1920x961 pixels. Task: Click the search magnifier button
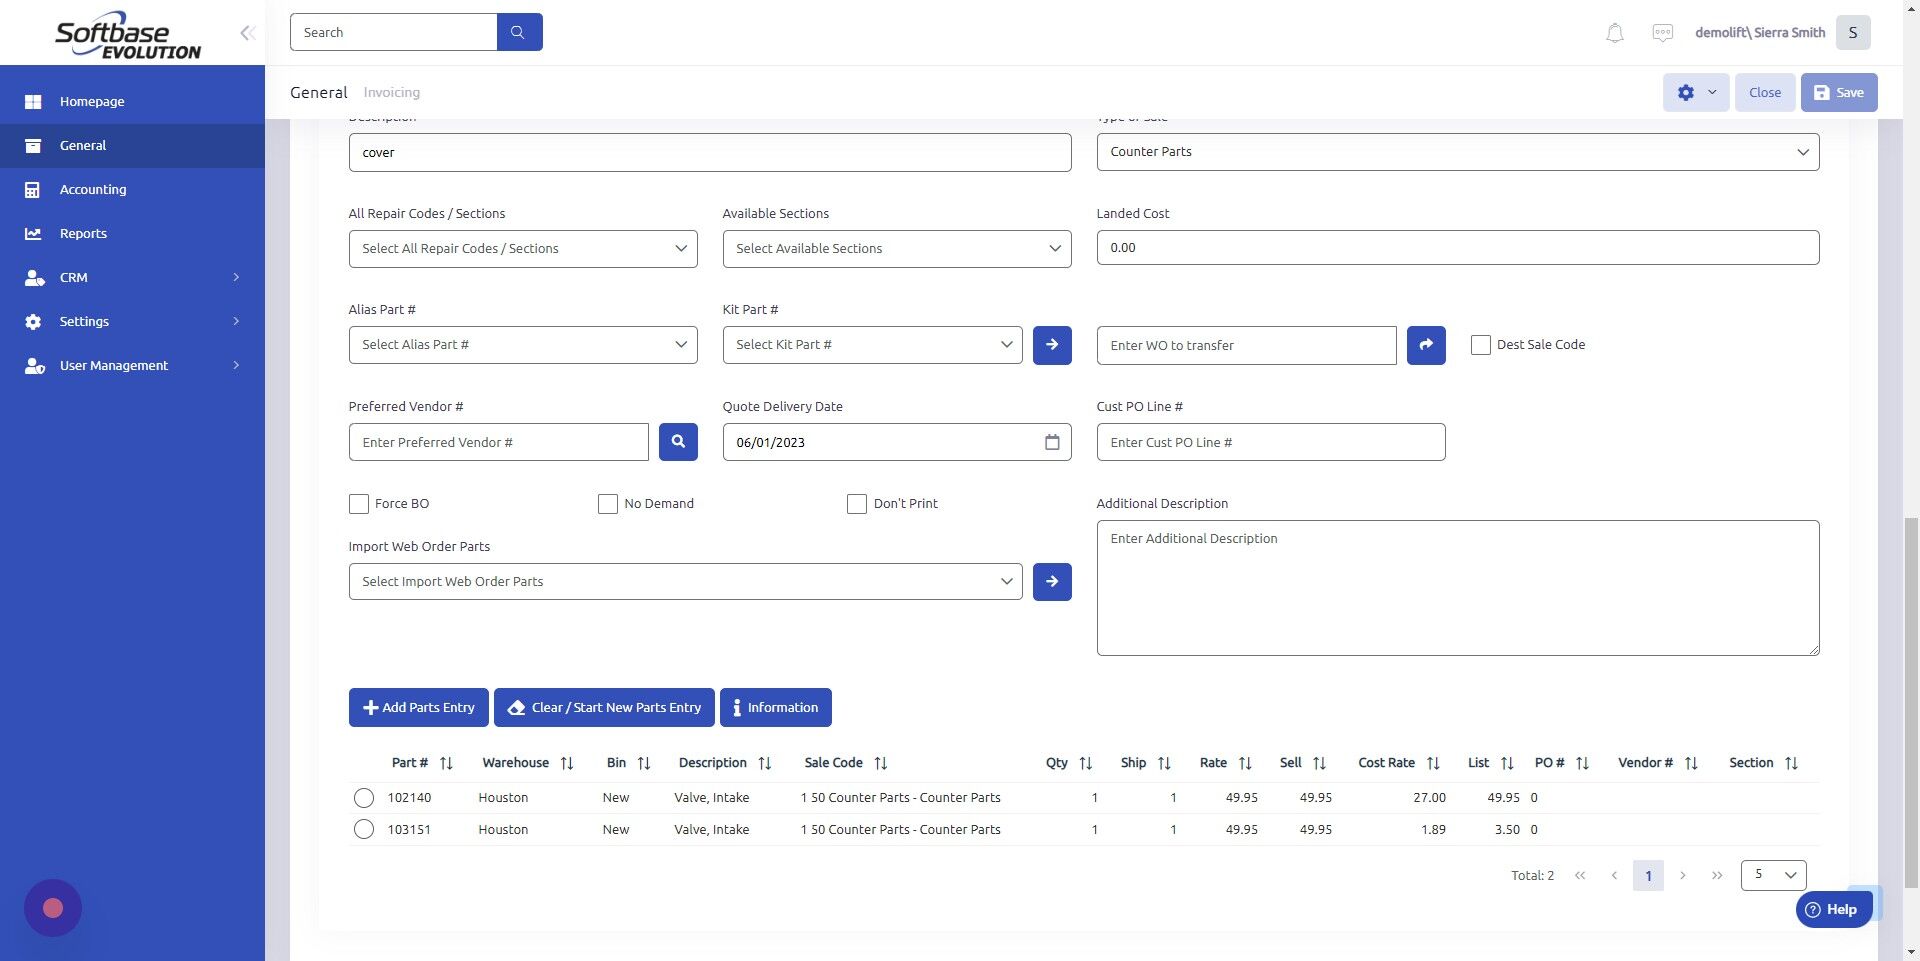[519, 31]
